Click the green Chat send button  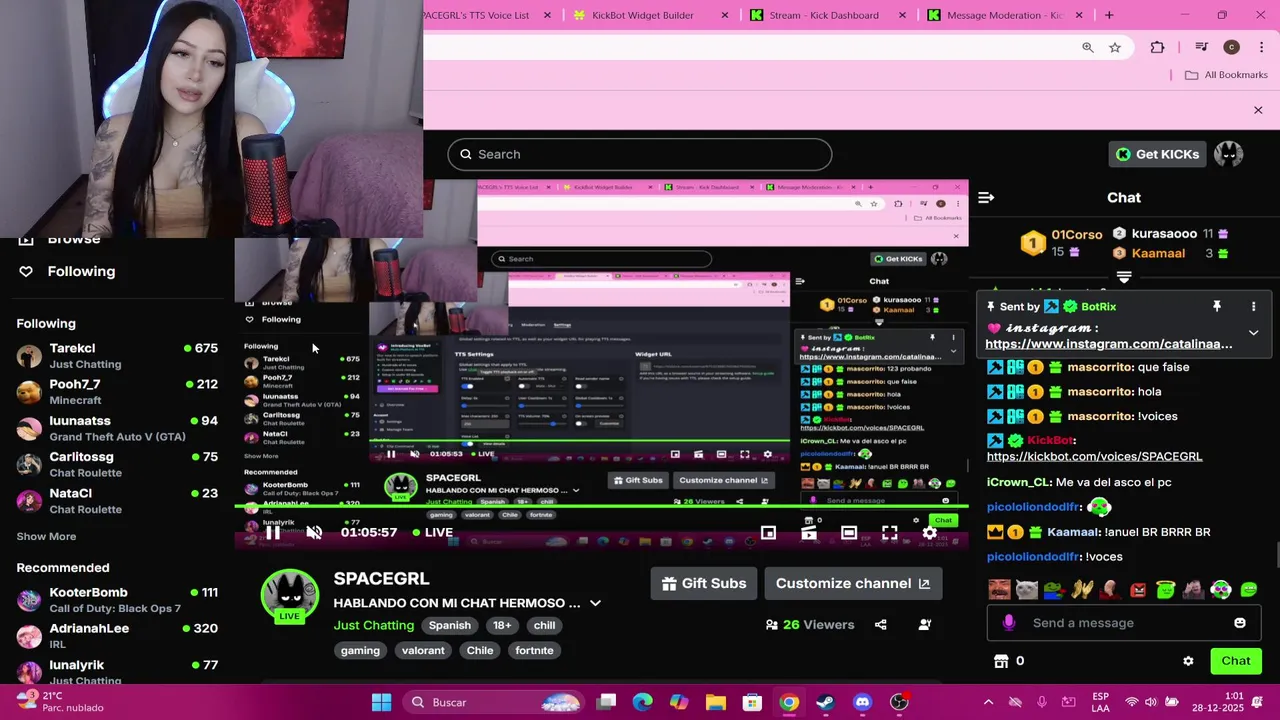click(1236, 661)
